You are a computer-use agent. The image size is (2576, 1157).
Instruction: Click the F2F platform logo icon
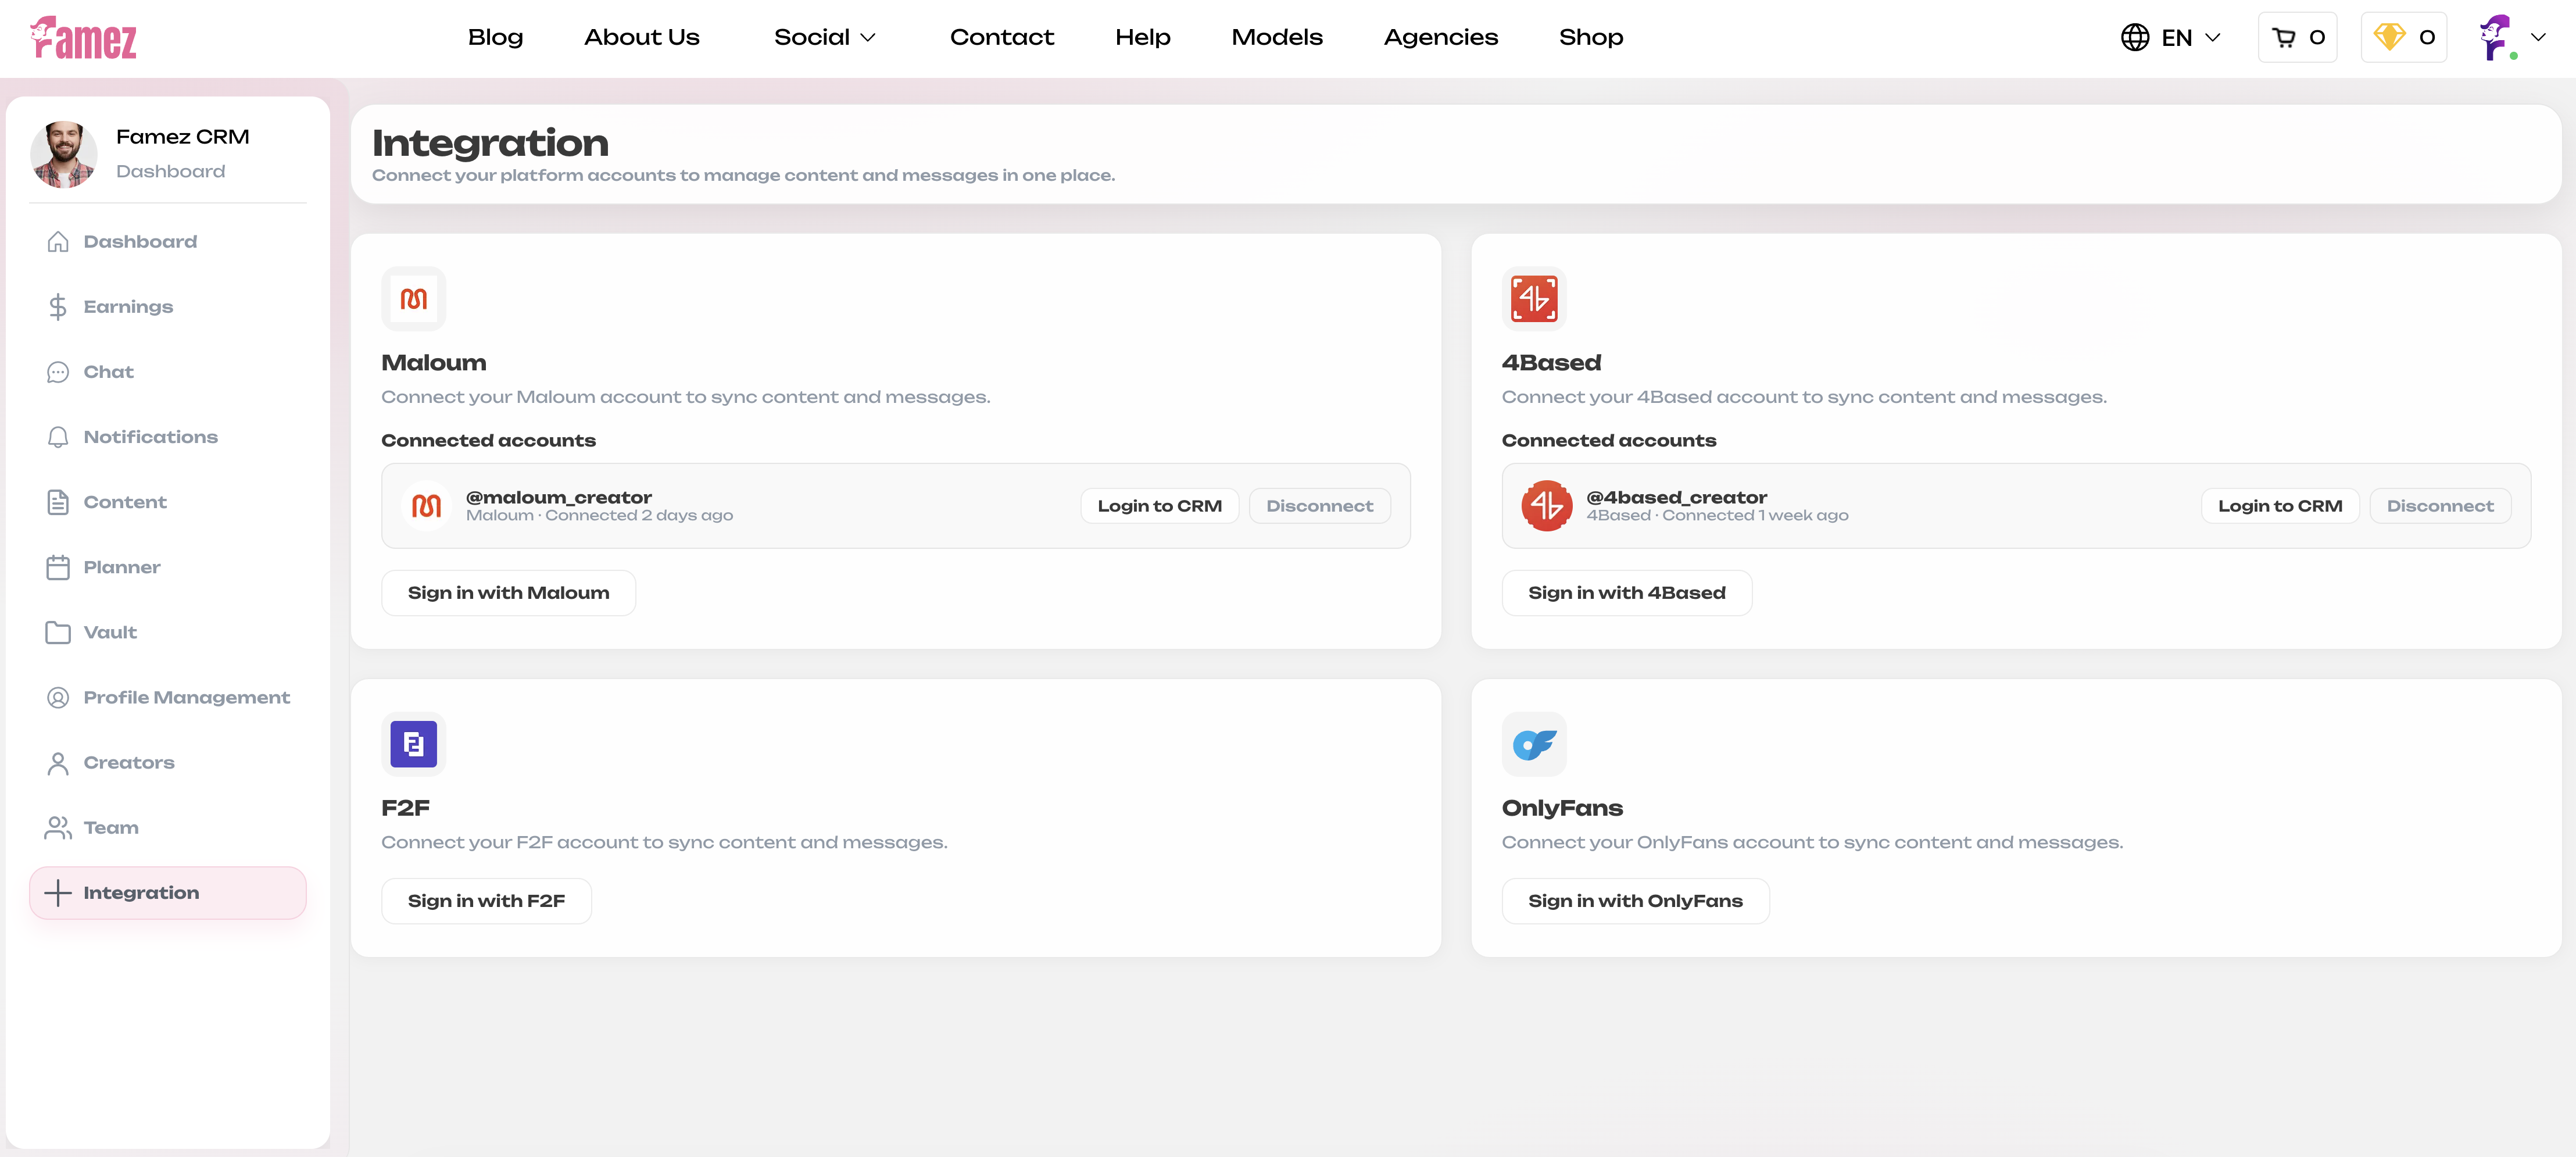coord(413,744)
